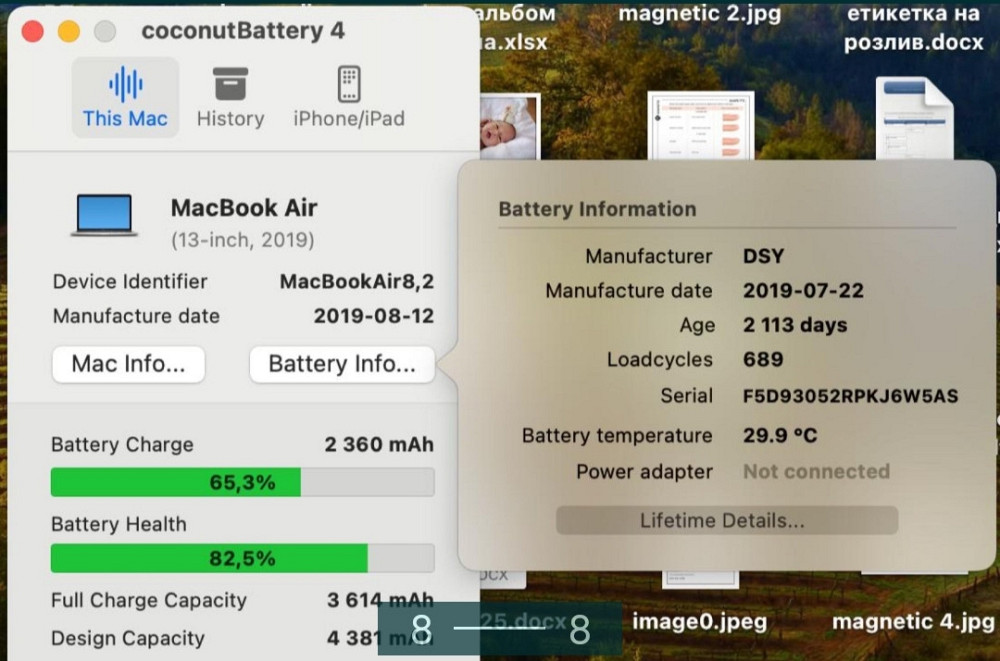Select the Battery Health progress bar
The image size is (1000, 661).
pyautogui.click(x=242, y=558)
